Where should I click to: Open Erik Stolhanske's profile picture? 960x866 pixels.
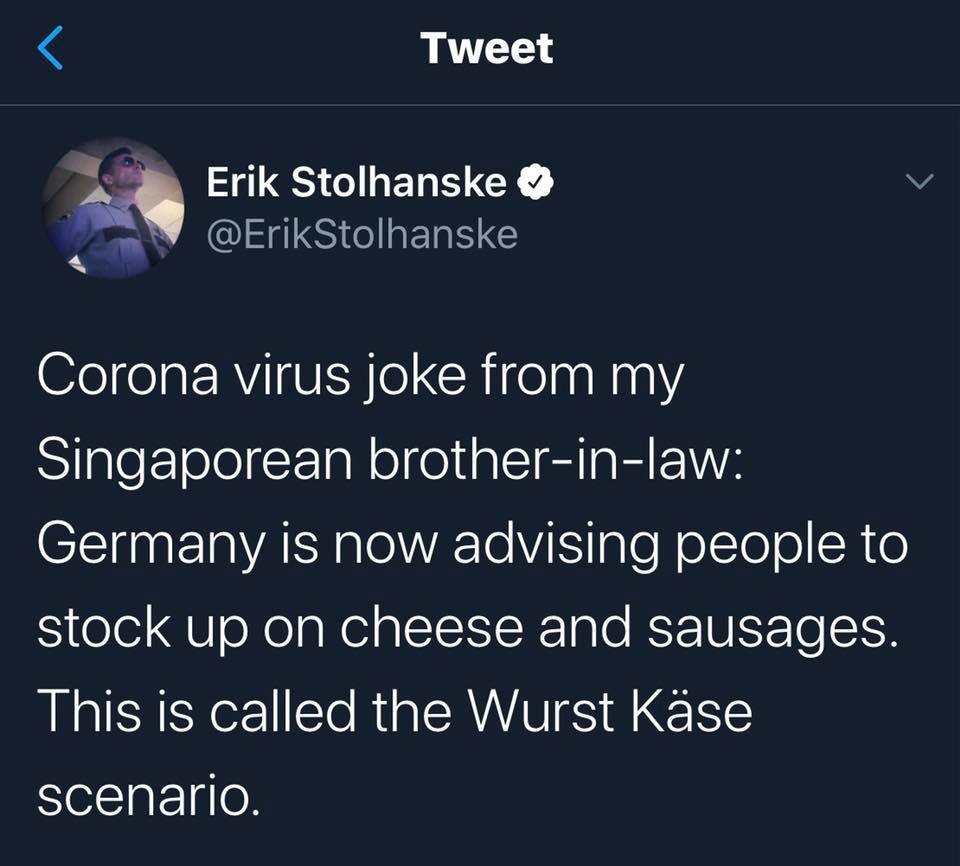[x=113, y=208]
